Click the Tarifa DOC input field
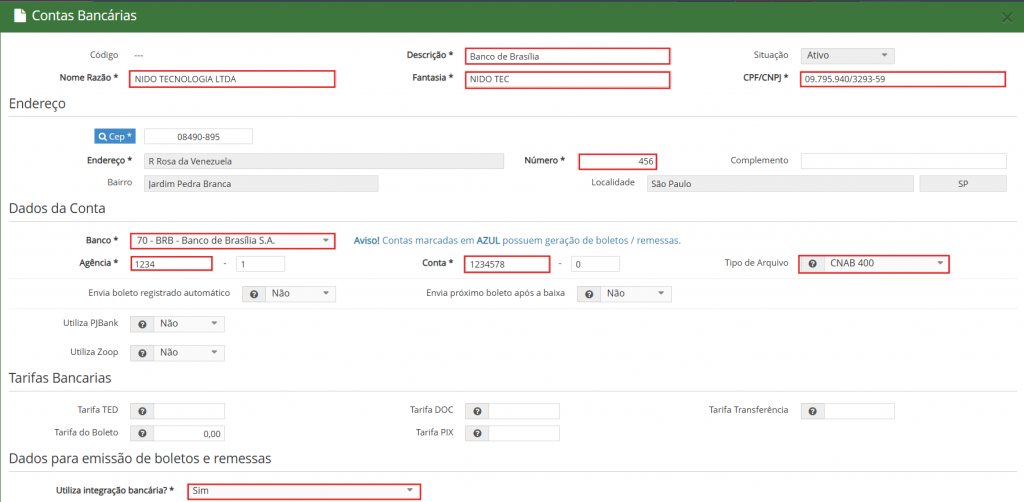This screenshot has height=502, width=1024. click(524, 411)
